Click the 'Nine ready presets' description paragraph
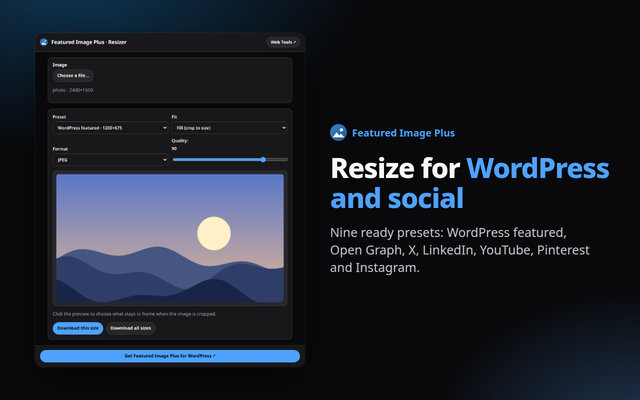Screen dimensions: 640x400 [460, 250]
